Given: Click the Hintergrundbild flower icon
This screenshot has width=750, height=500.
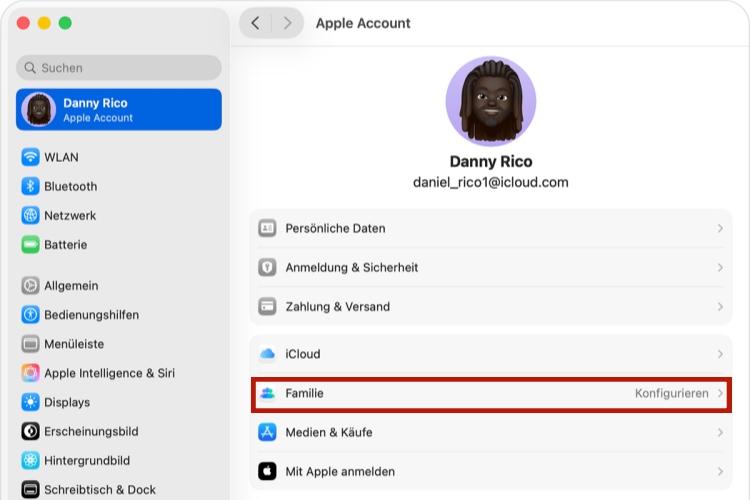Looking at the screenshot, I should tap(30, 461).
